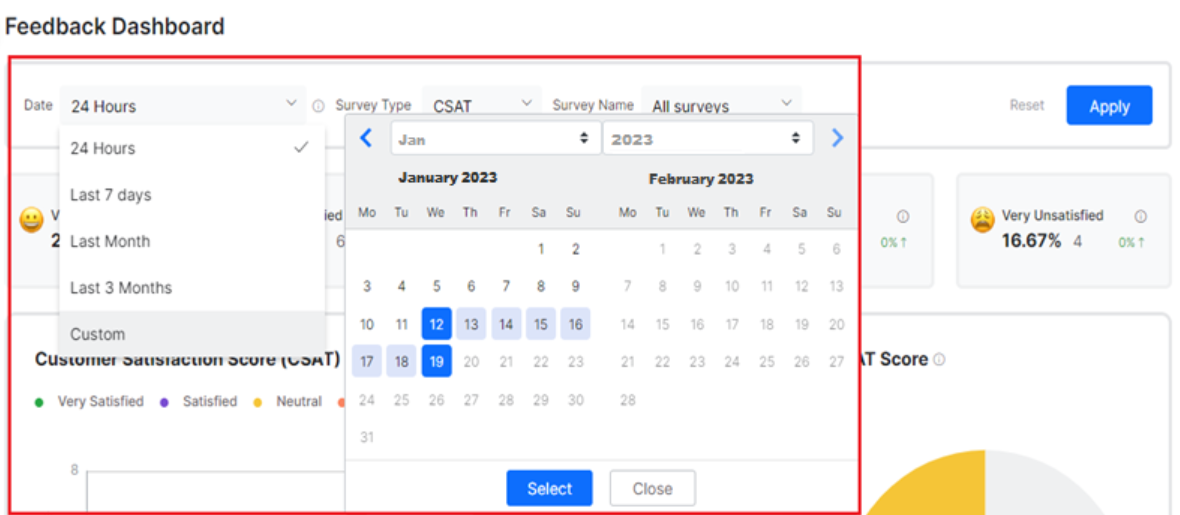Screen dimensions: 1180x515
Task: Confirm date range with Select button
Action: point(549,489)
